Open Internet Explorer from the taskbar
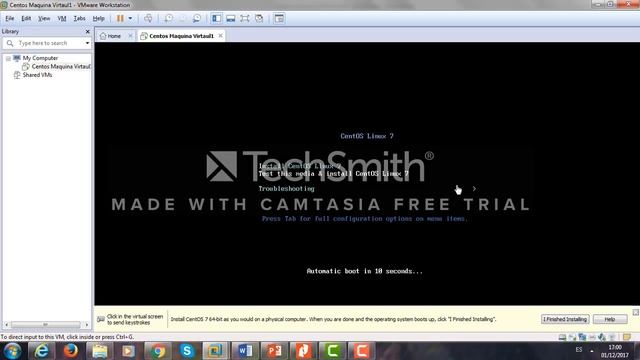The width and height of the screenshot is (640, 360). pyautogui.click(x=41, y=351)
